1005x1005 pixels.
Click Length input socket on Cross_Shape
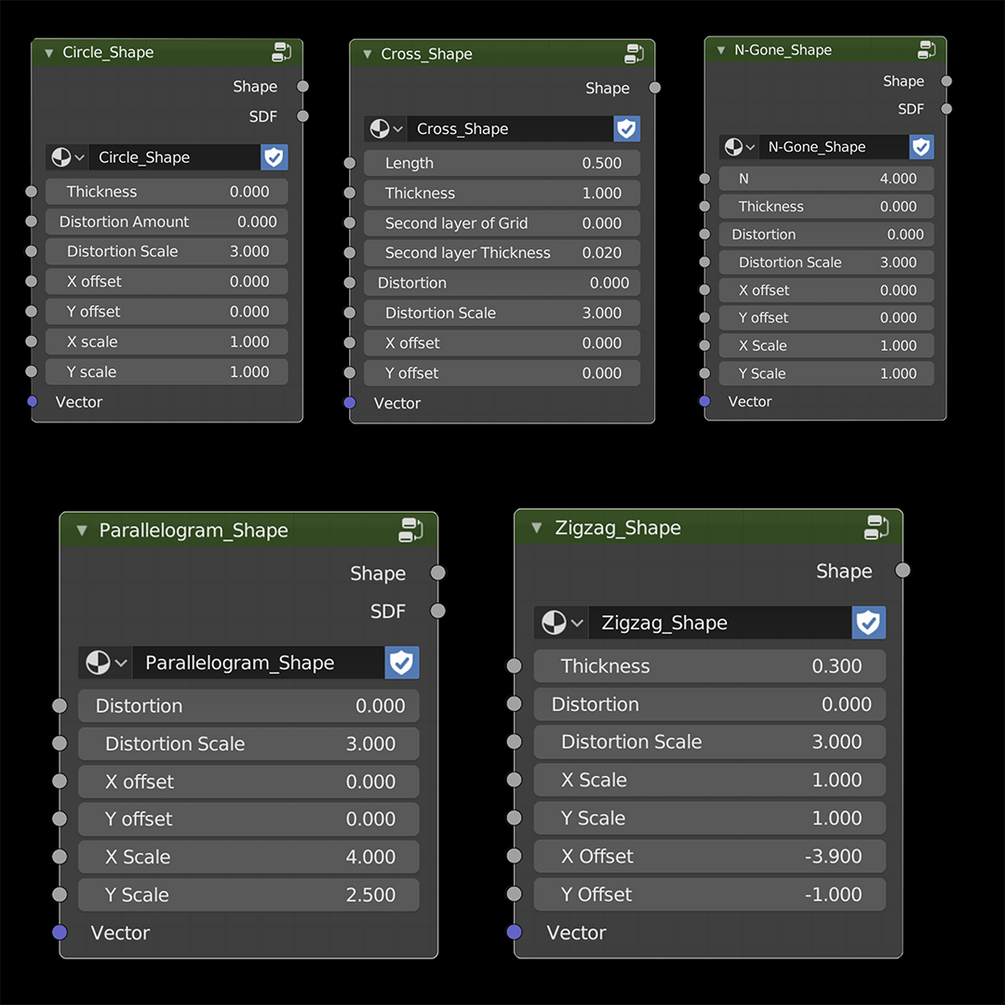click(349, 163)
